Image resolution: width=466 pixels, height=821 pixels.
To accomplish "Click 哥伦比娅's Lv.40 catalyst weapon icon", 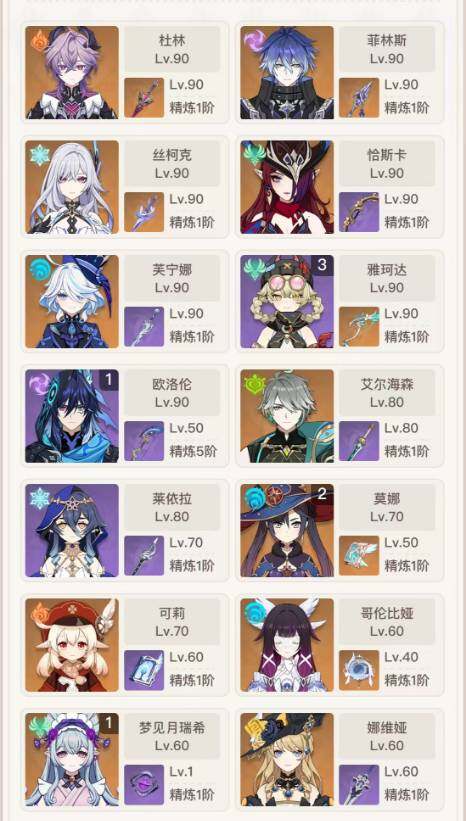I will click(x=359, y=670).
